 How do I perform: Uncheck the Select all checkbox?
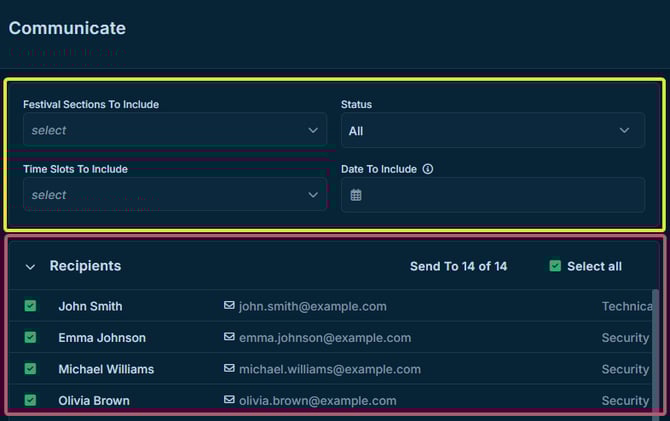tap(555, 266)
